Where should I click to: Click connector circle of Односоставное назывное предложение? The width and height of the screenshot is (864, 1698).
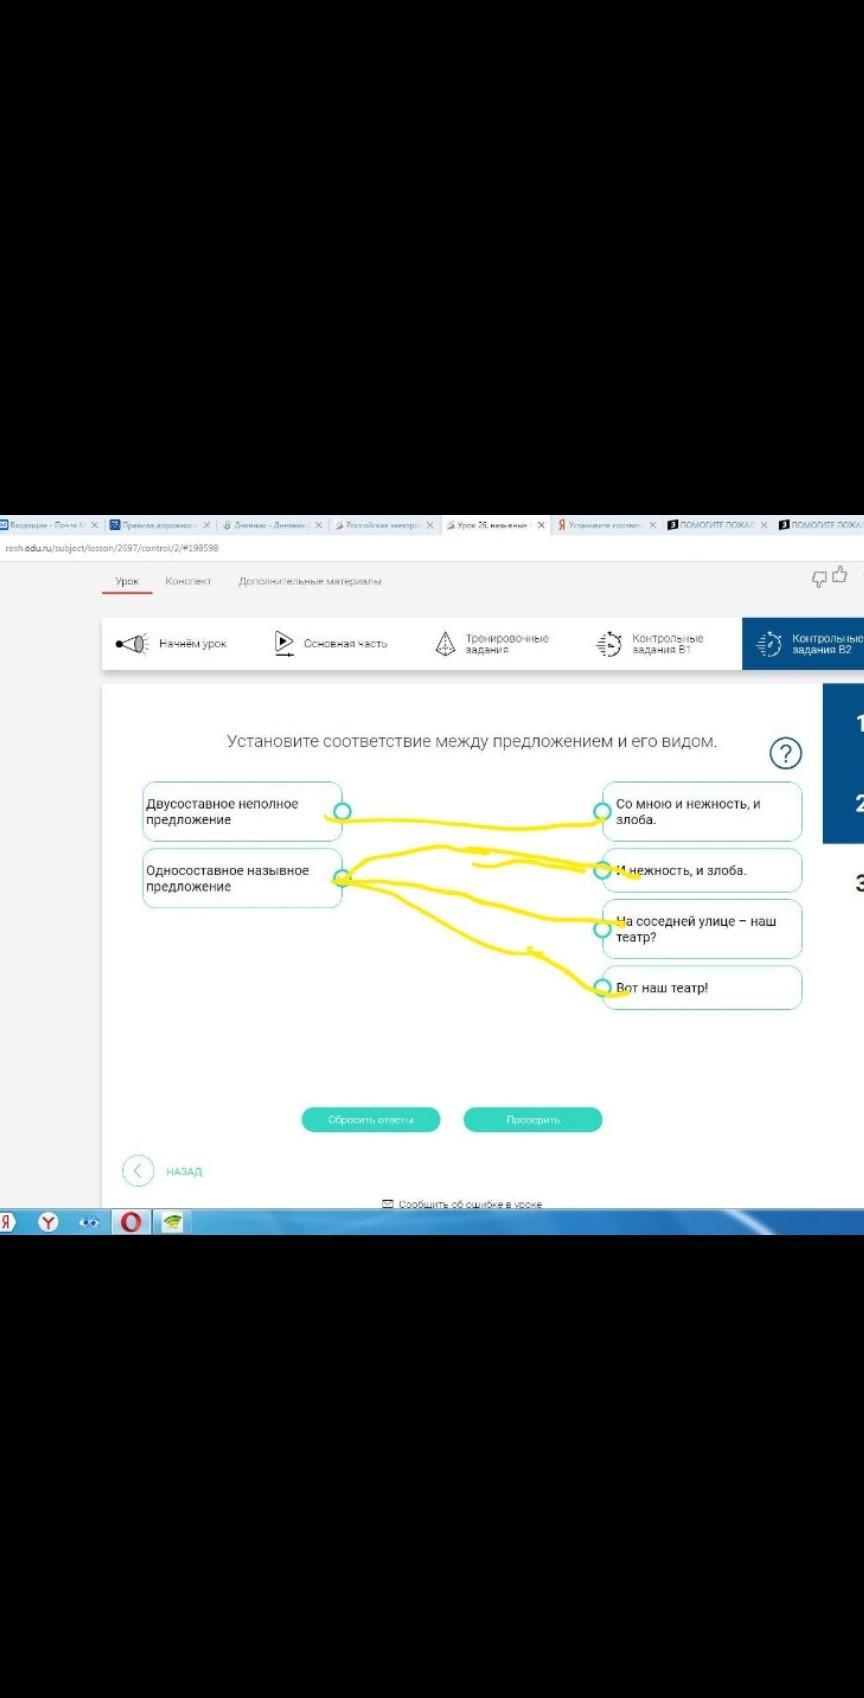click(342, 878)
